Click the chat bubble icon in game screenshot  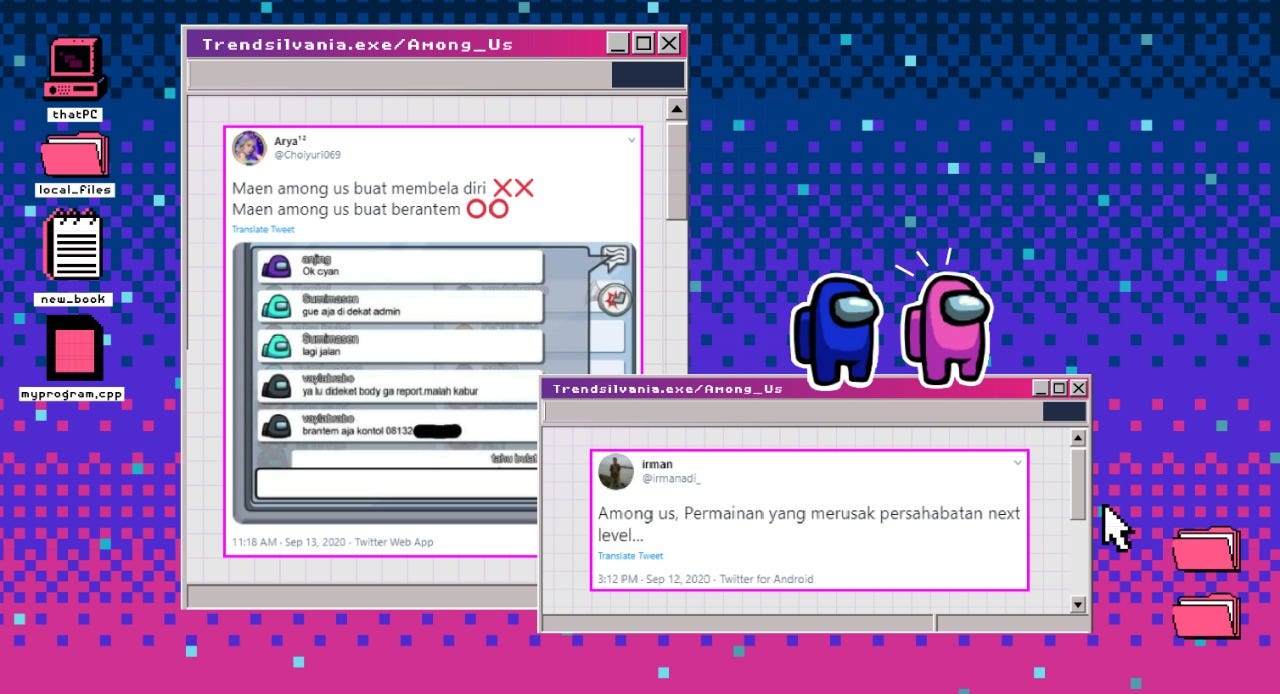[613, 258]
